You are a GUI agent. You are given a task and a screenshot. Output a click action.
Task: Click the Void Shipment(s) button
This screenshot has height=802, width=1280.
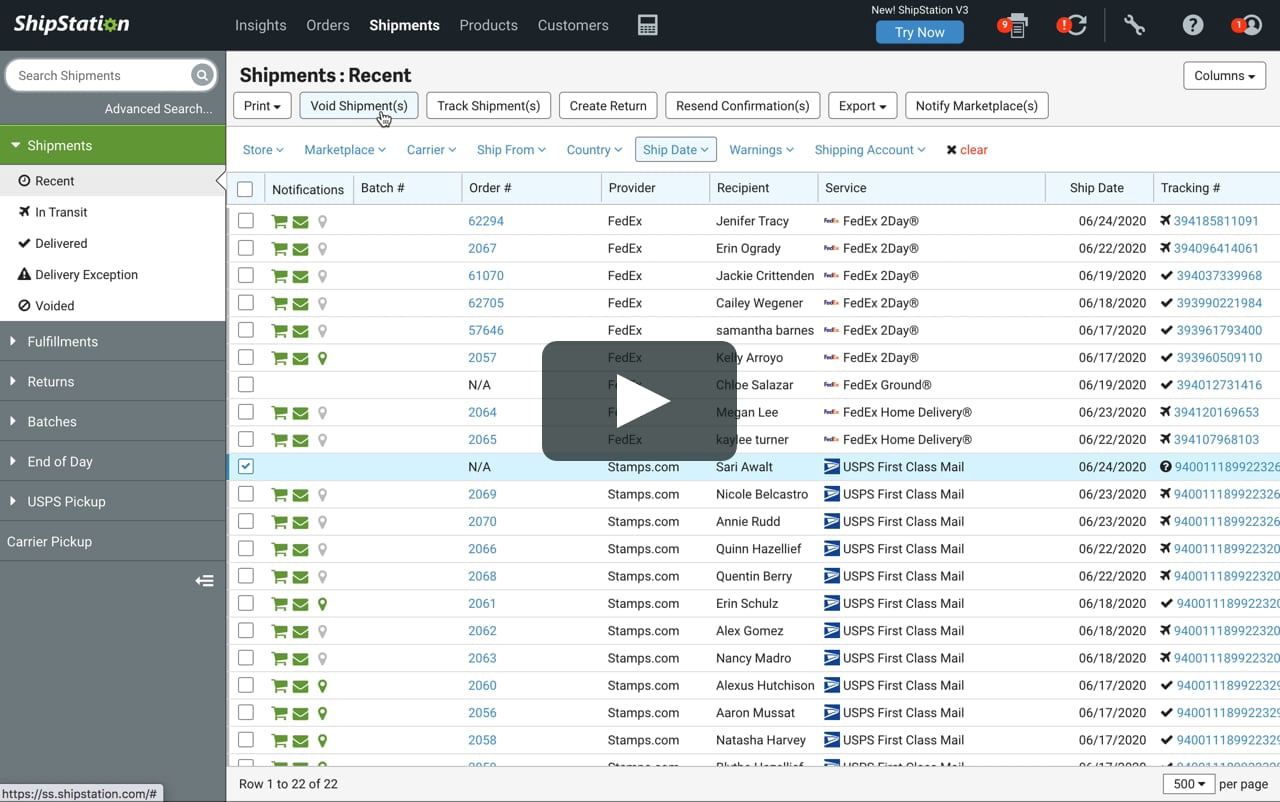pos(359,106)
